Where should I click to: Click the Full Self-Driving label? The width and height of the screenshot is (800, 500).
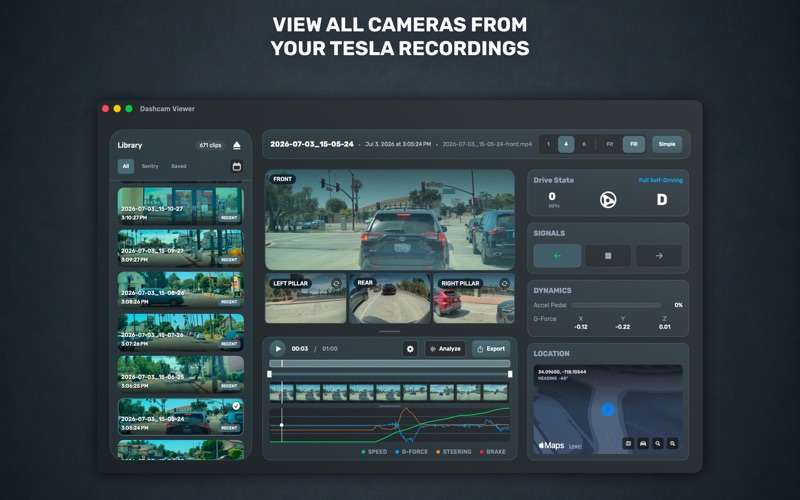[660, 180]
